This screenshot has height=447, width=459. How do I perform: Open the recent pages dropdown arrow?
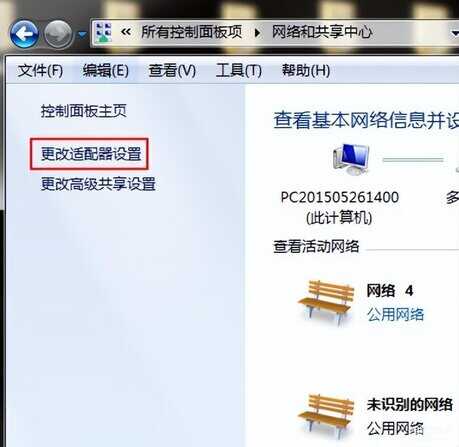82,34
